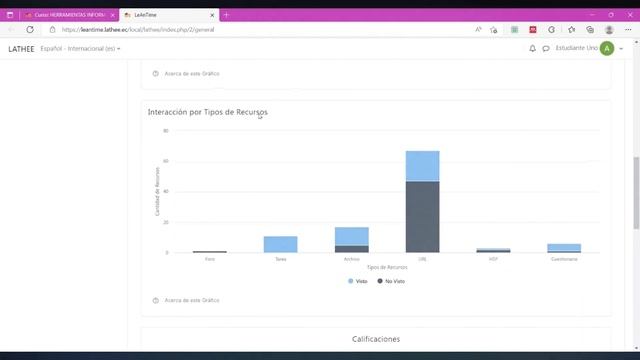Click the Tarea bar in chart
The width and height of the screenshot is (640, 360).
pos(280,244)
